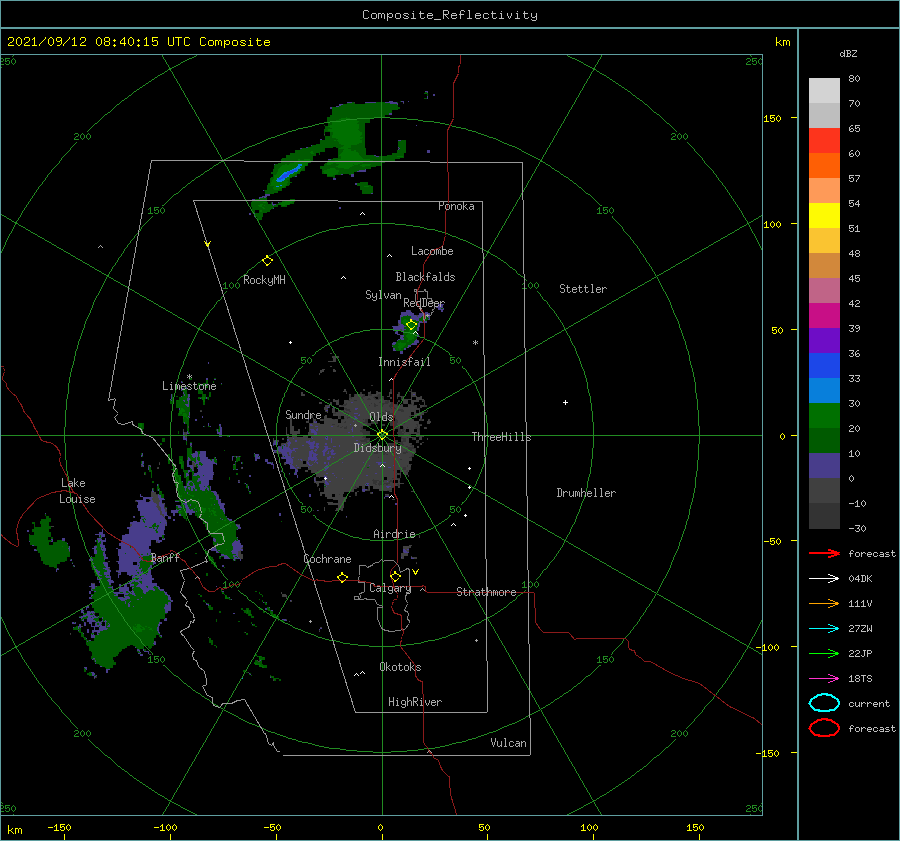Click the orange 111V arrow icon
The width and height of the screenshot is (900, 841).
[824, 603]
